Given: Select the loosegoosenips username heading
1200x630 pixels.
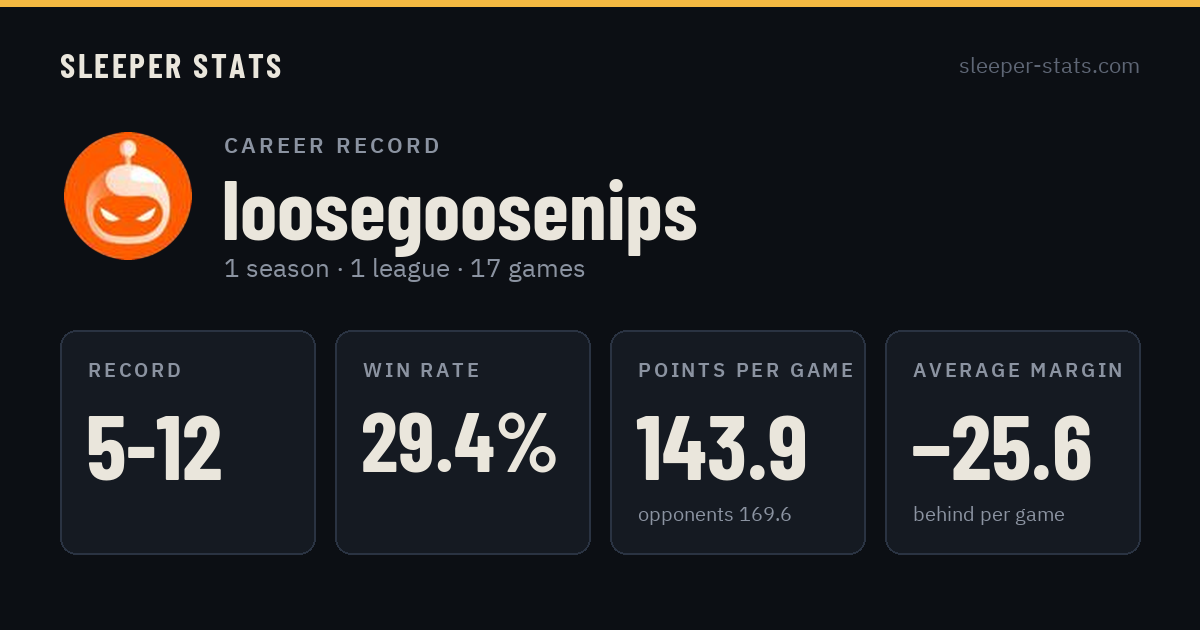Looking at the screenshot, I should [x=460, y=212].
